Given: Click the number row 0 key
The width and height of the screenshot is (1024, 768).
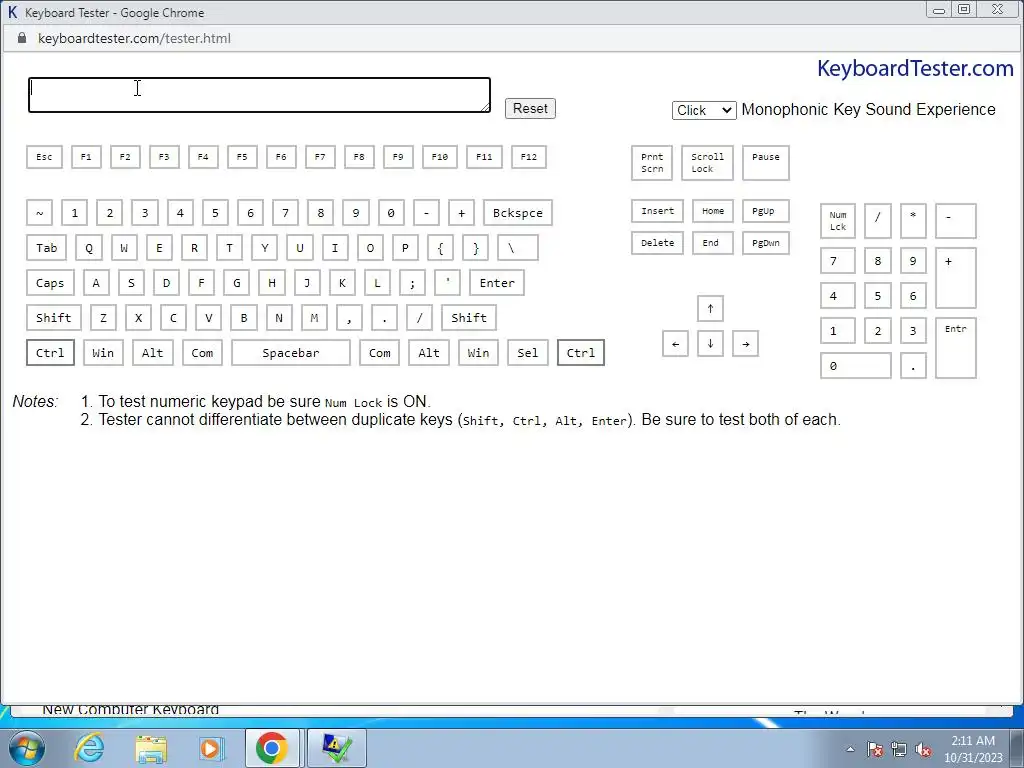Looking at the screenshot, I should point(391,213).
